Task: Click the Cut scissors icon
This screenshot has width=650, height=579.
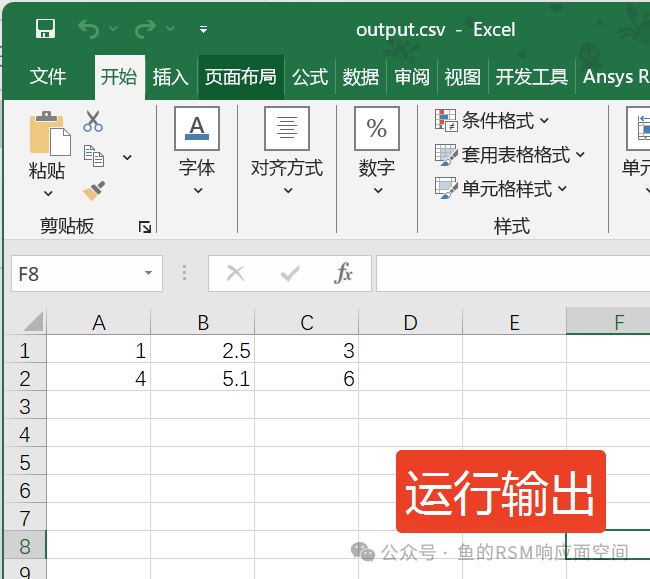Action: point(93,121)
